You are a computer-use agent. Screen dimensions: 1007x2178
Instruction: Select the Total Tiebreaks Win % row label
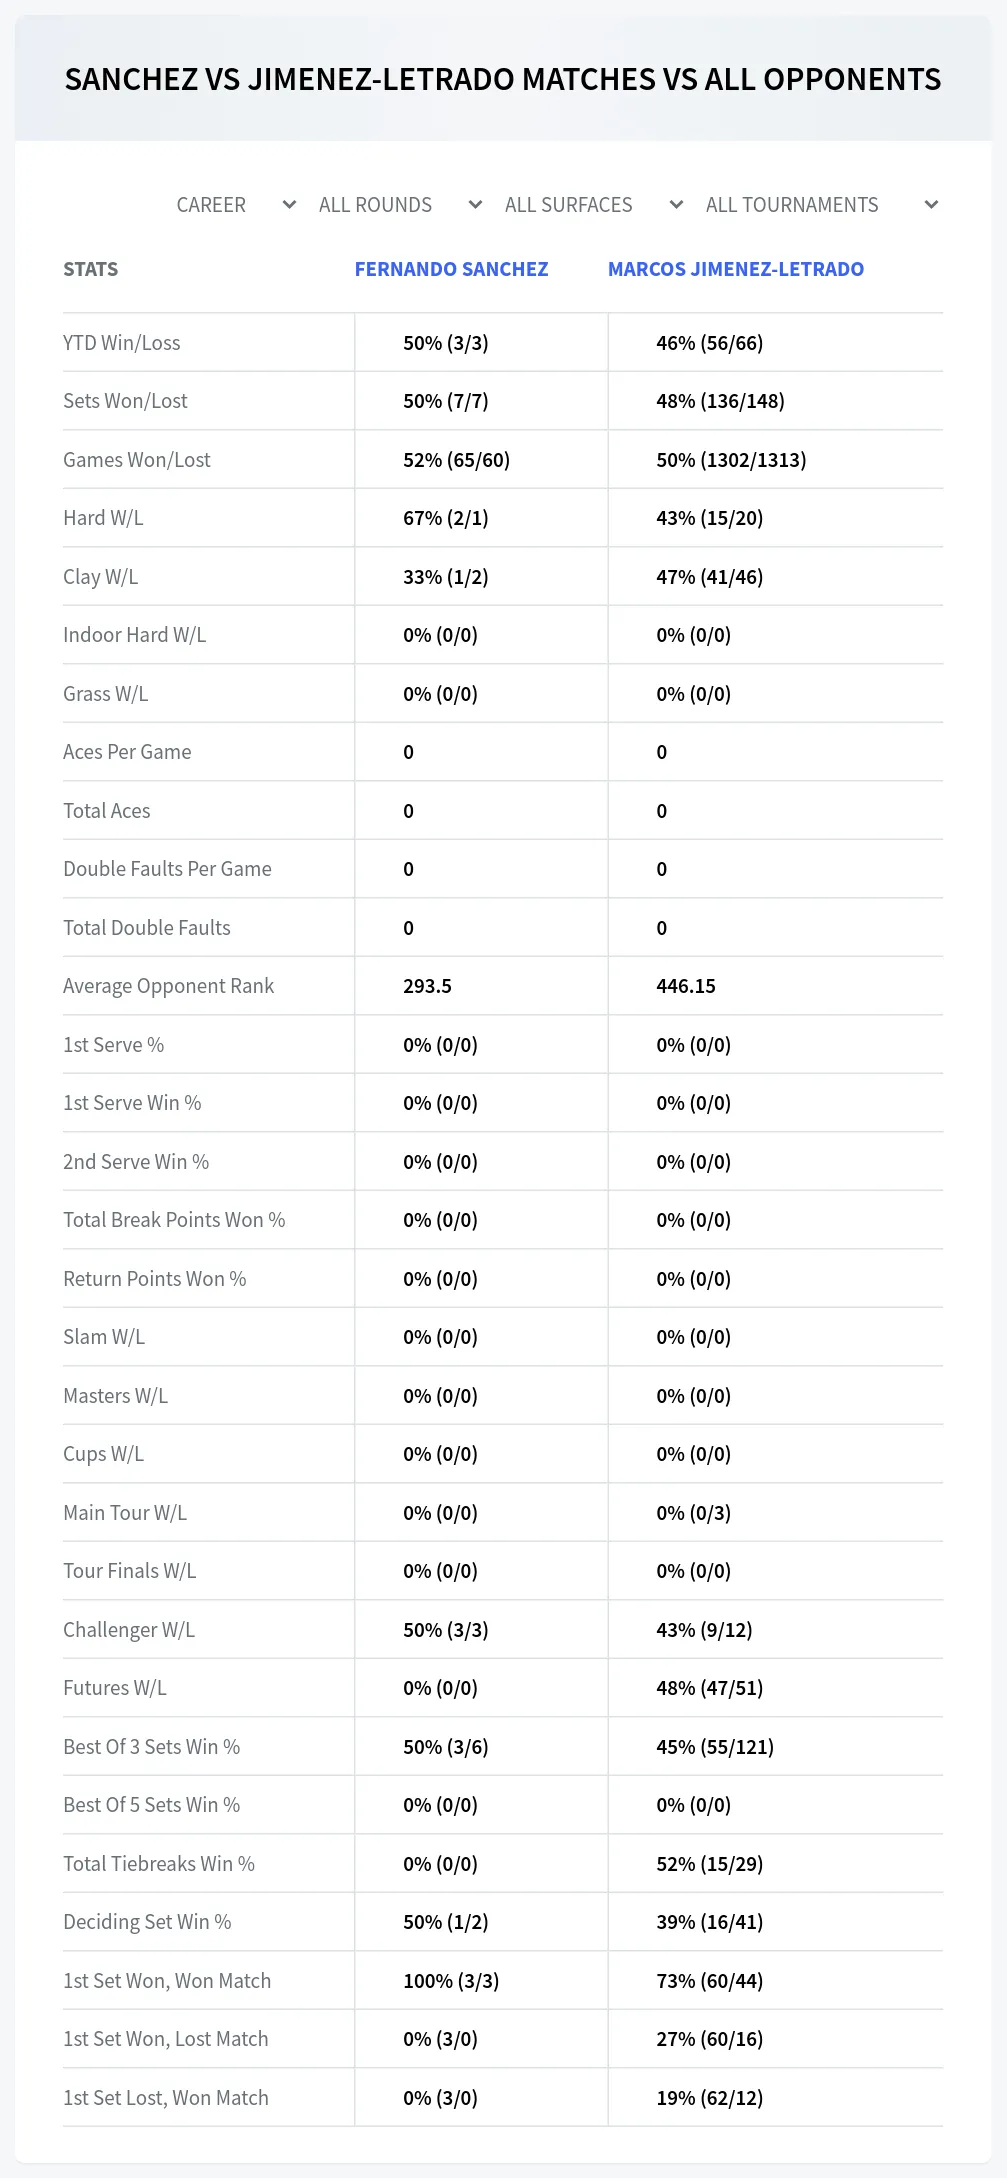point(159,1864)
